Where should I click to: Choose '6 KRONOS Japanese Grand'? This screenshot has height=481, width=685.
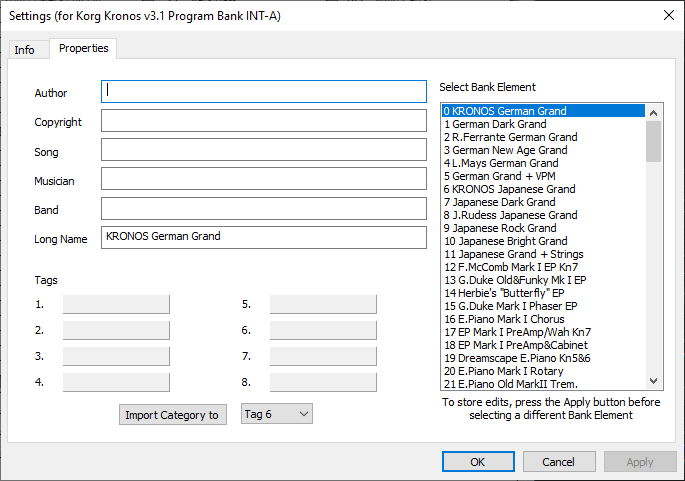543,189
